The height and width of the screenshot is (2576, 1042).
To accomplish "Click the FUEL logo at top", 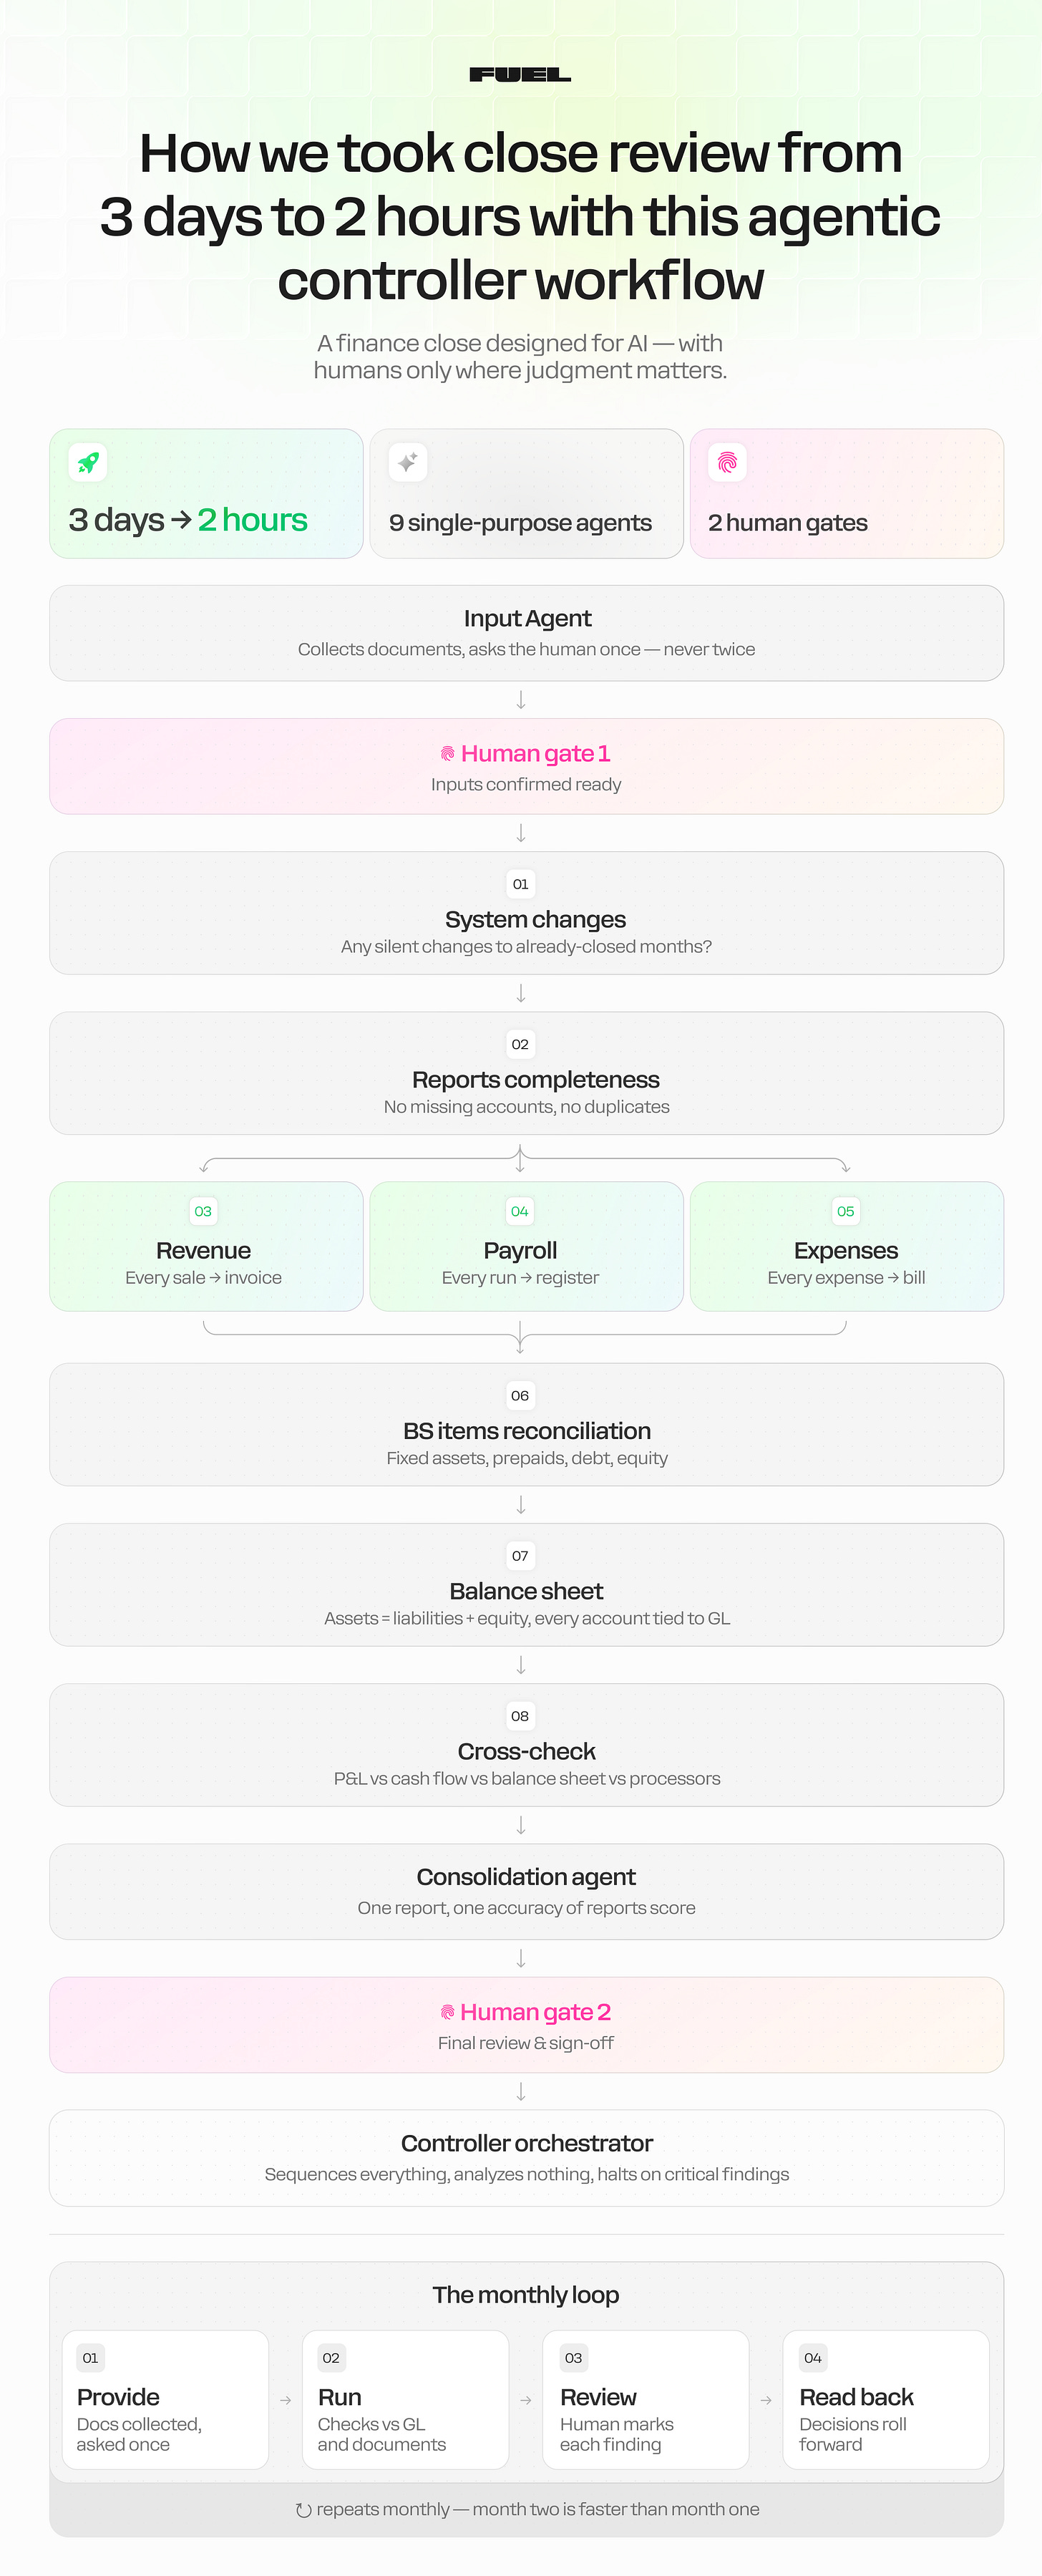I will [x=520, y=75].
